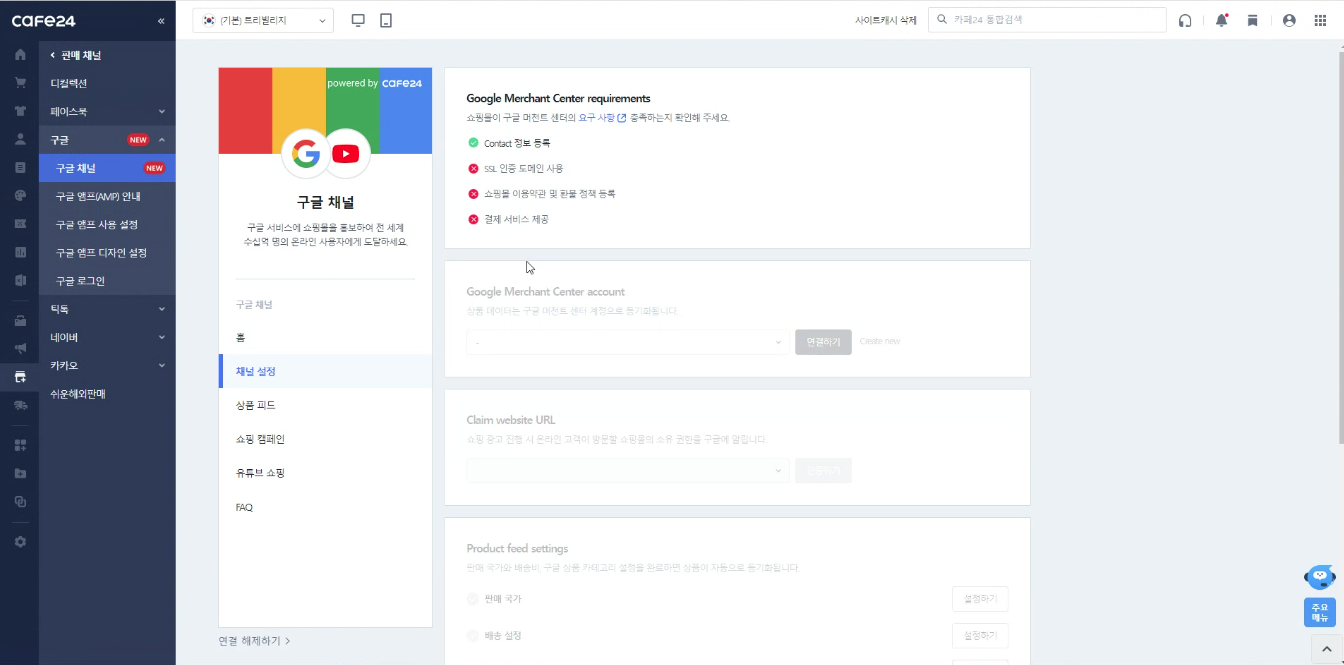1344x665 pixels.
Task: Open the home icon in left rail
Action: coord(20,54)
